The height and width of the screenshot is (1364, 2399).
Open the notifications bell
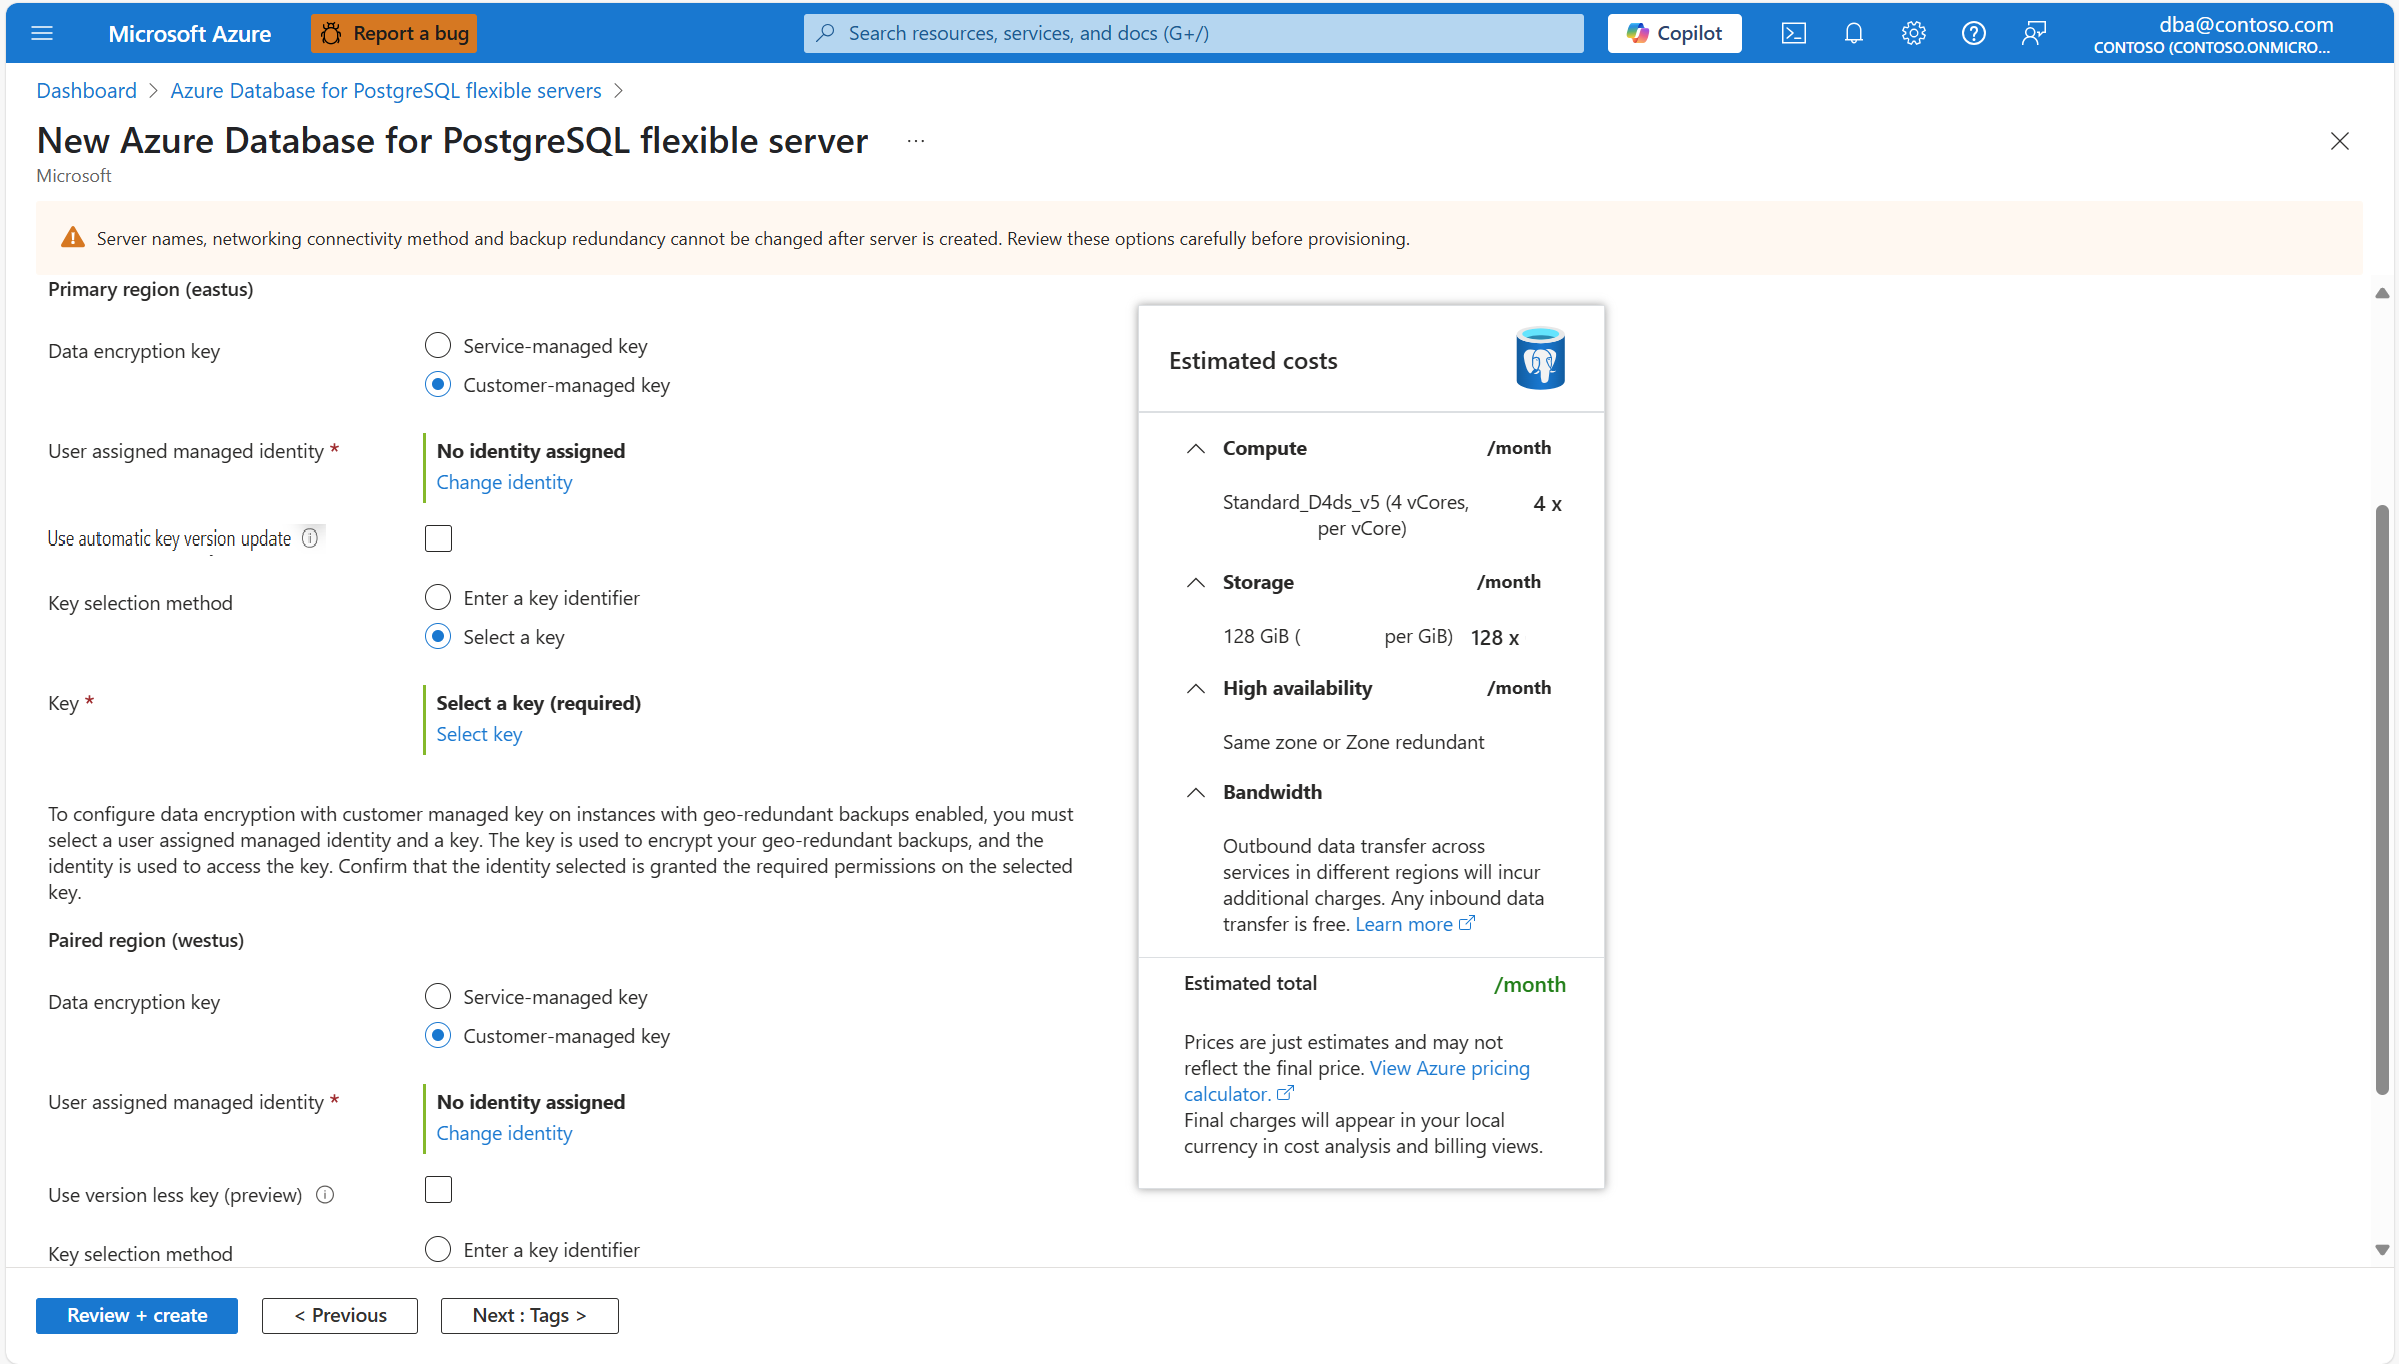(1853, 33)
